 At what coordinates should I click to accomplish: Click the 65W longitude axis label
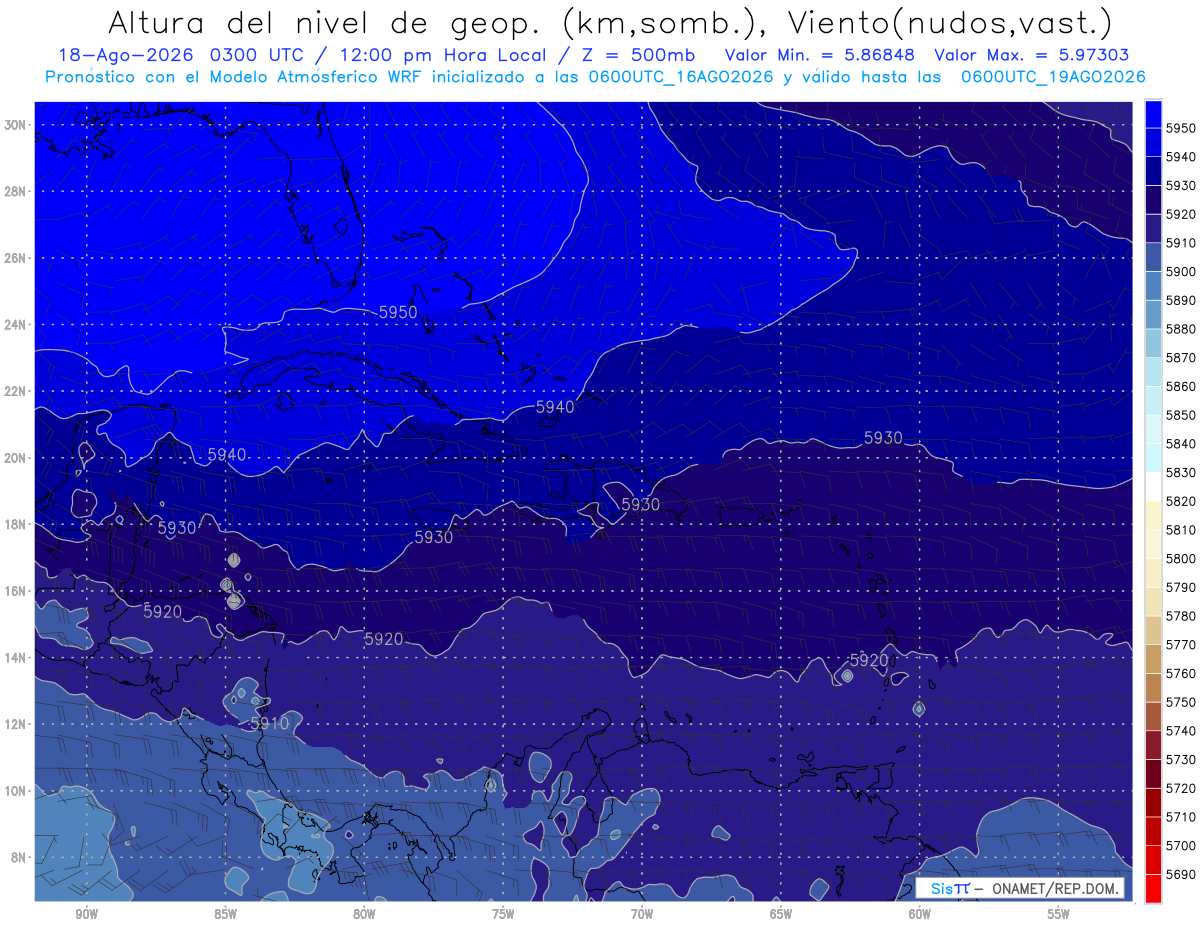pos(781,914)
